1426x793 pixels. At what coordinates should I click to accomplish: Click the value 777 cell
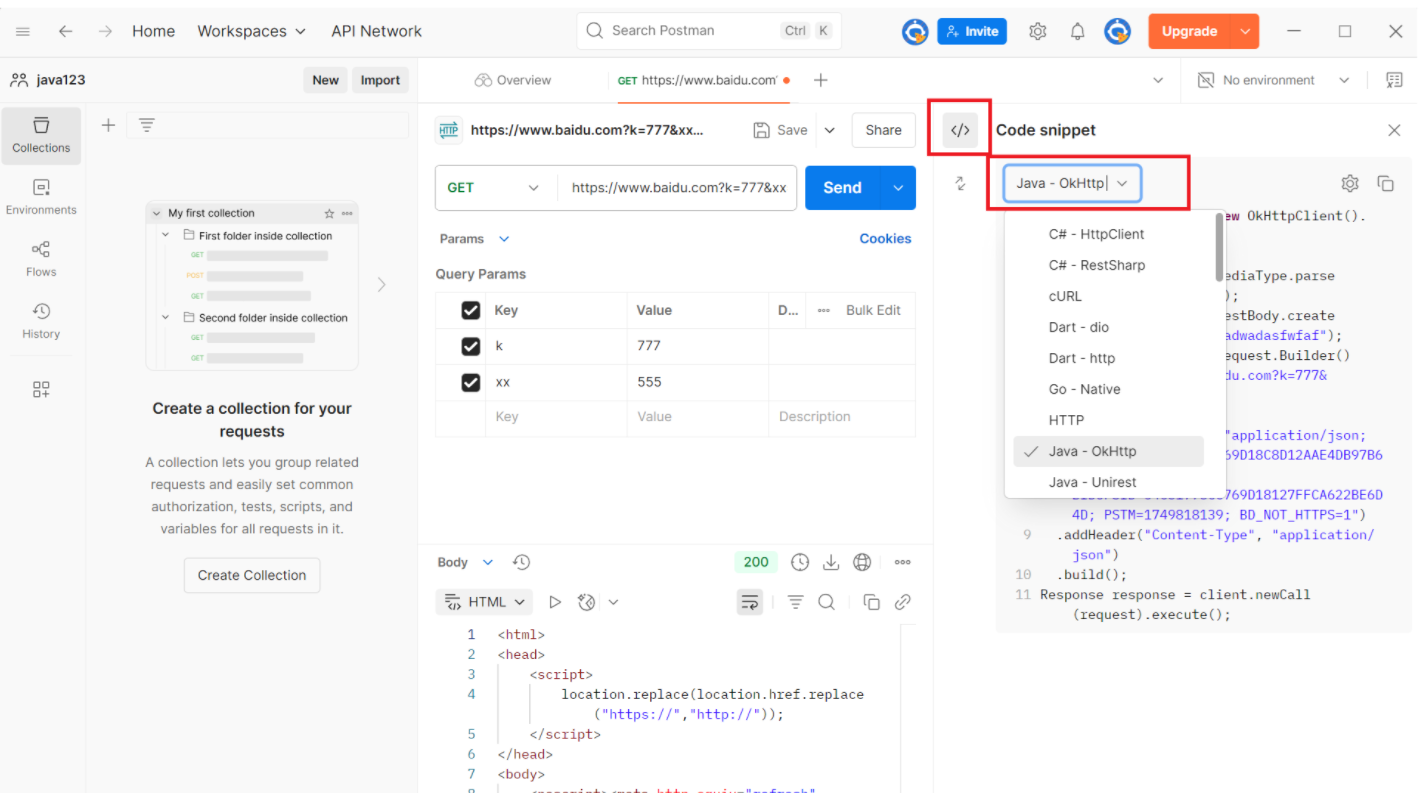[x=697, y=346]
